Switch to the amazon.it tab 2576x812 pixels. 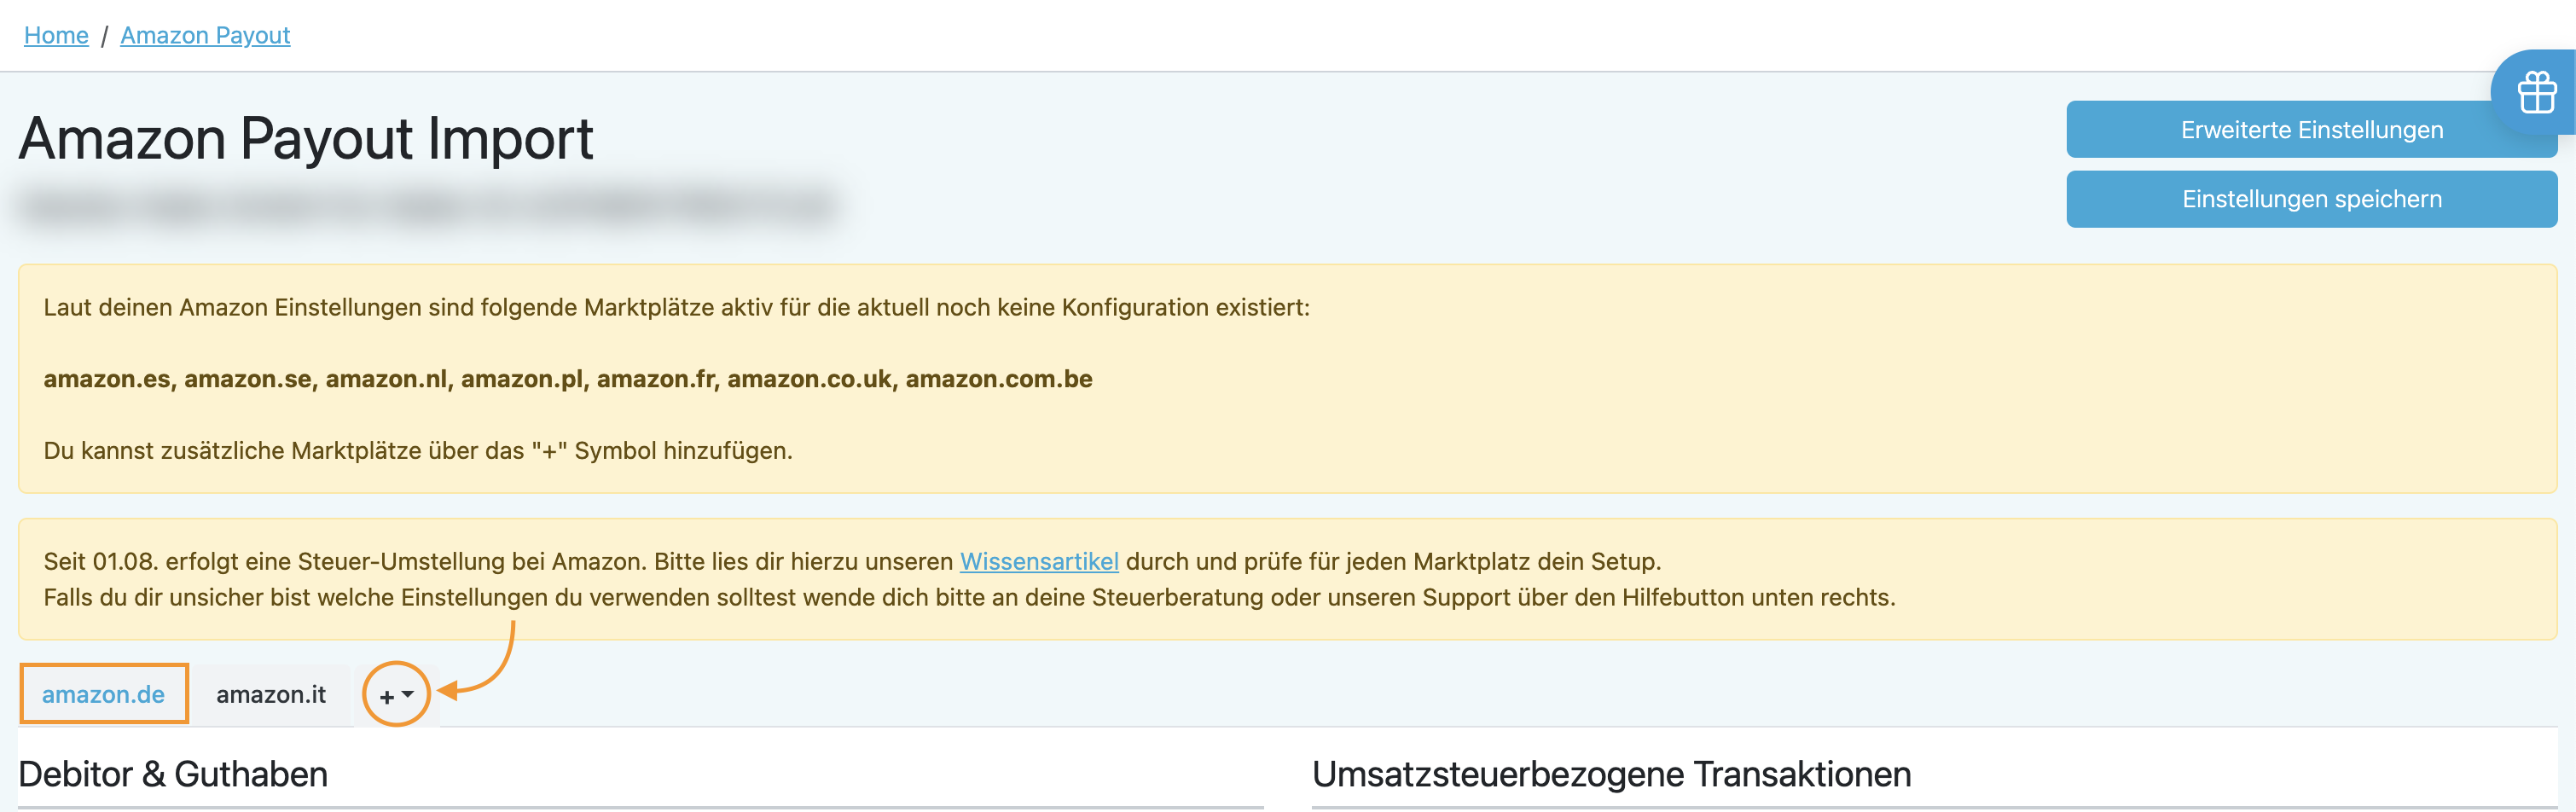[x=271, y=694]
